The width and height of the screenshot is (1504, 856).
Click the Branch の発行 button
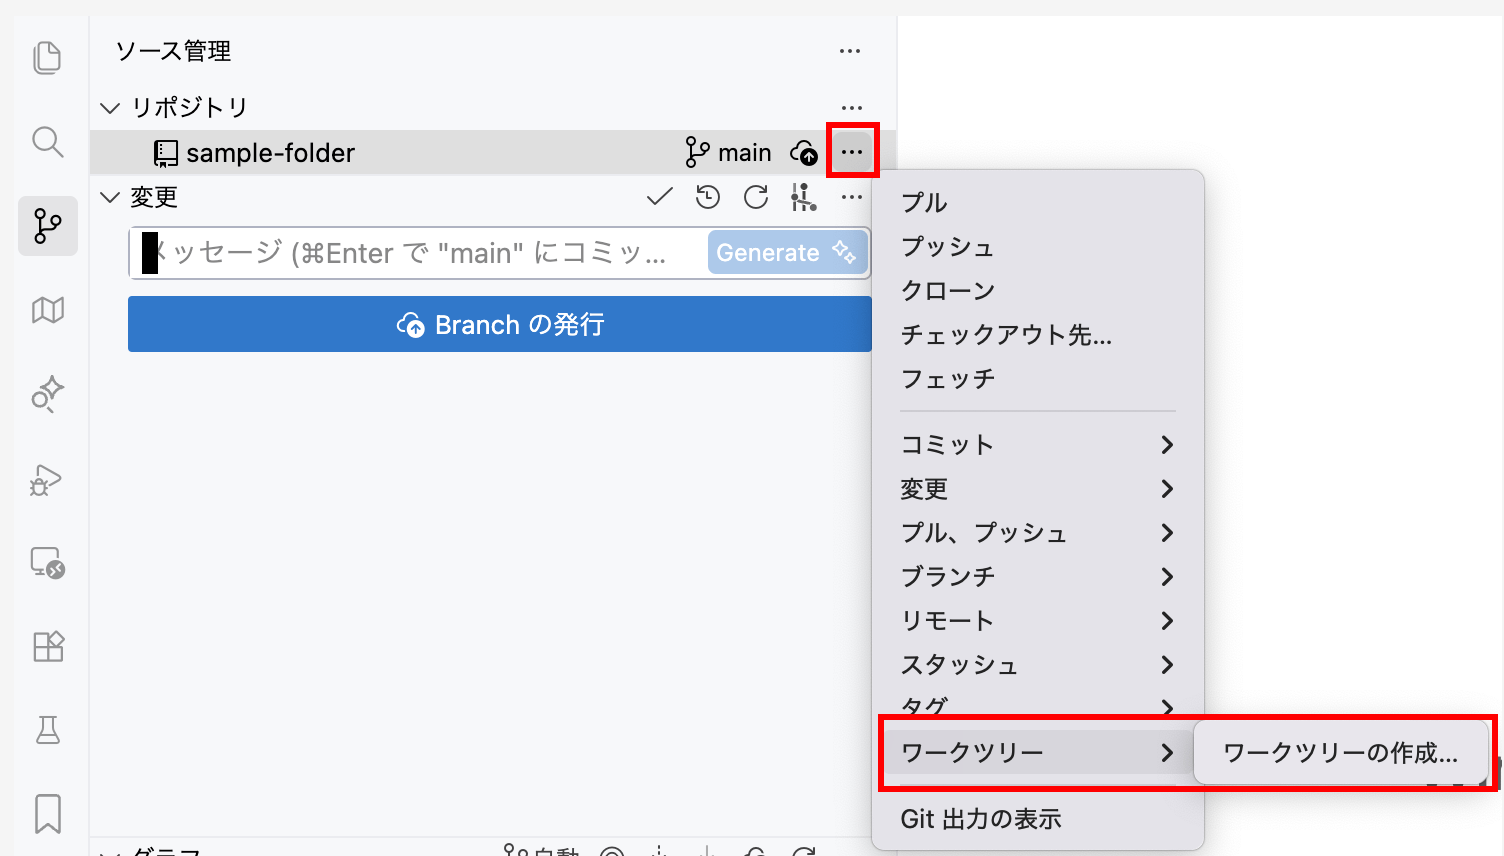(x=499, y=325)
